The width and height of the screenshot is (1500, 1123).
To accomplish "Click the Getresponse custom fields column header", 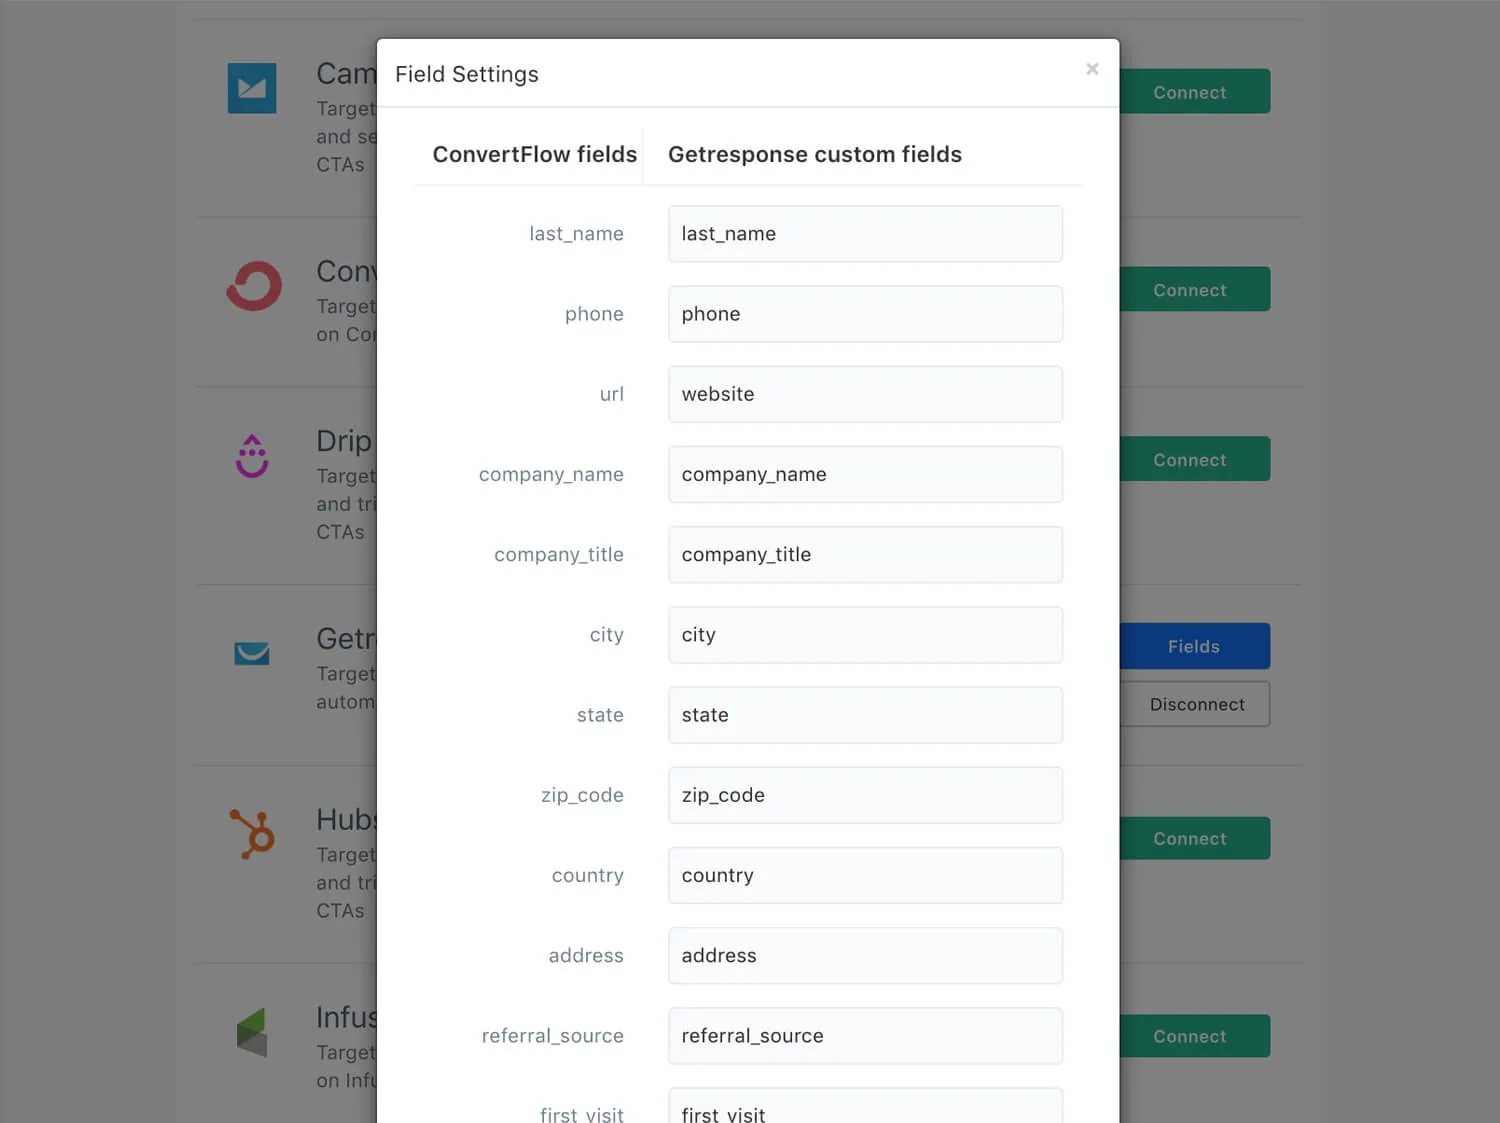I will [815, 154].
